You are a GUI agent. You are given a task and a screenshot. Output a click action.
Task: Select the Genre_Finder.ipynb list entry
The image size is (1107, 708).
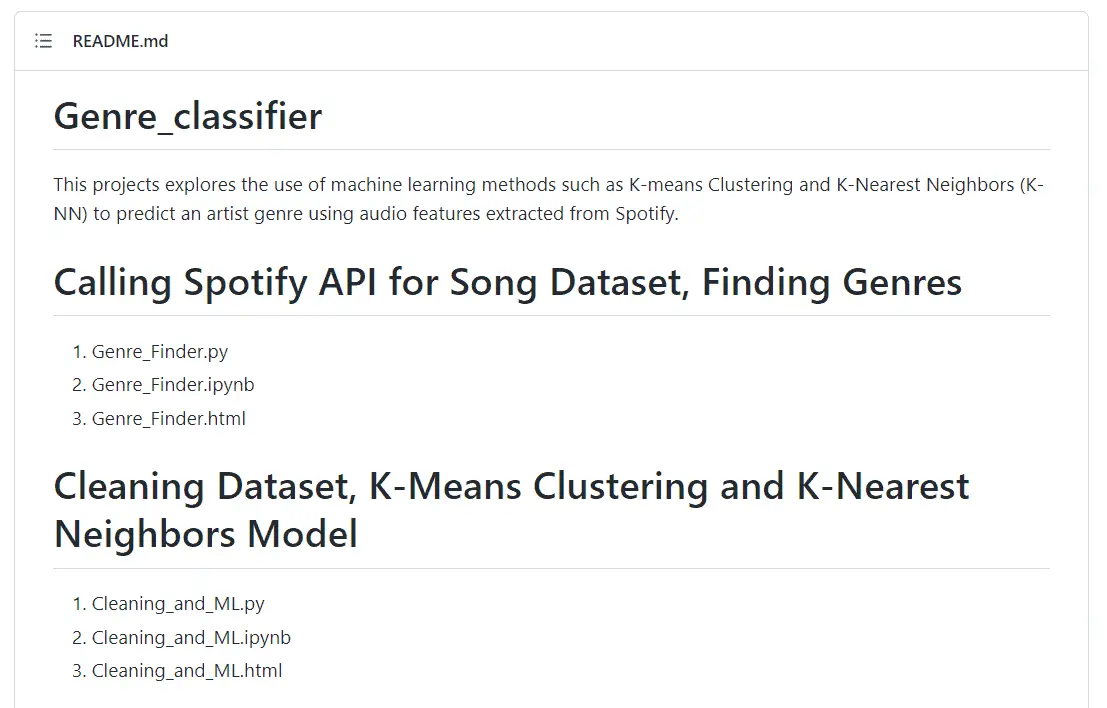(173, 385)
